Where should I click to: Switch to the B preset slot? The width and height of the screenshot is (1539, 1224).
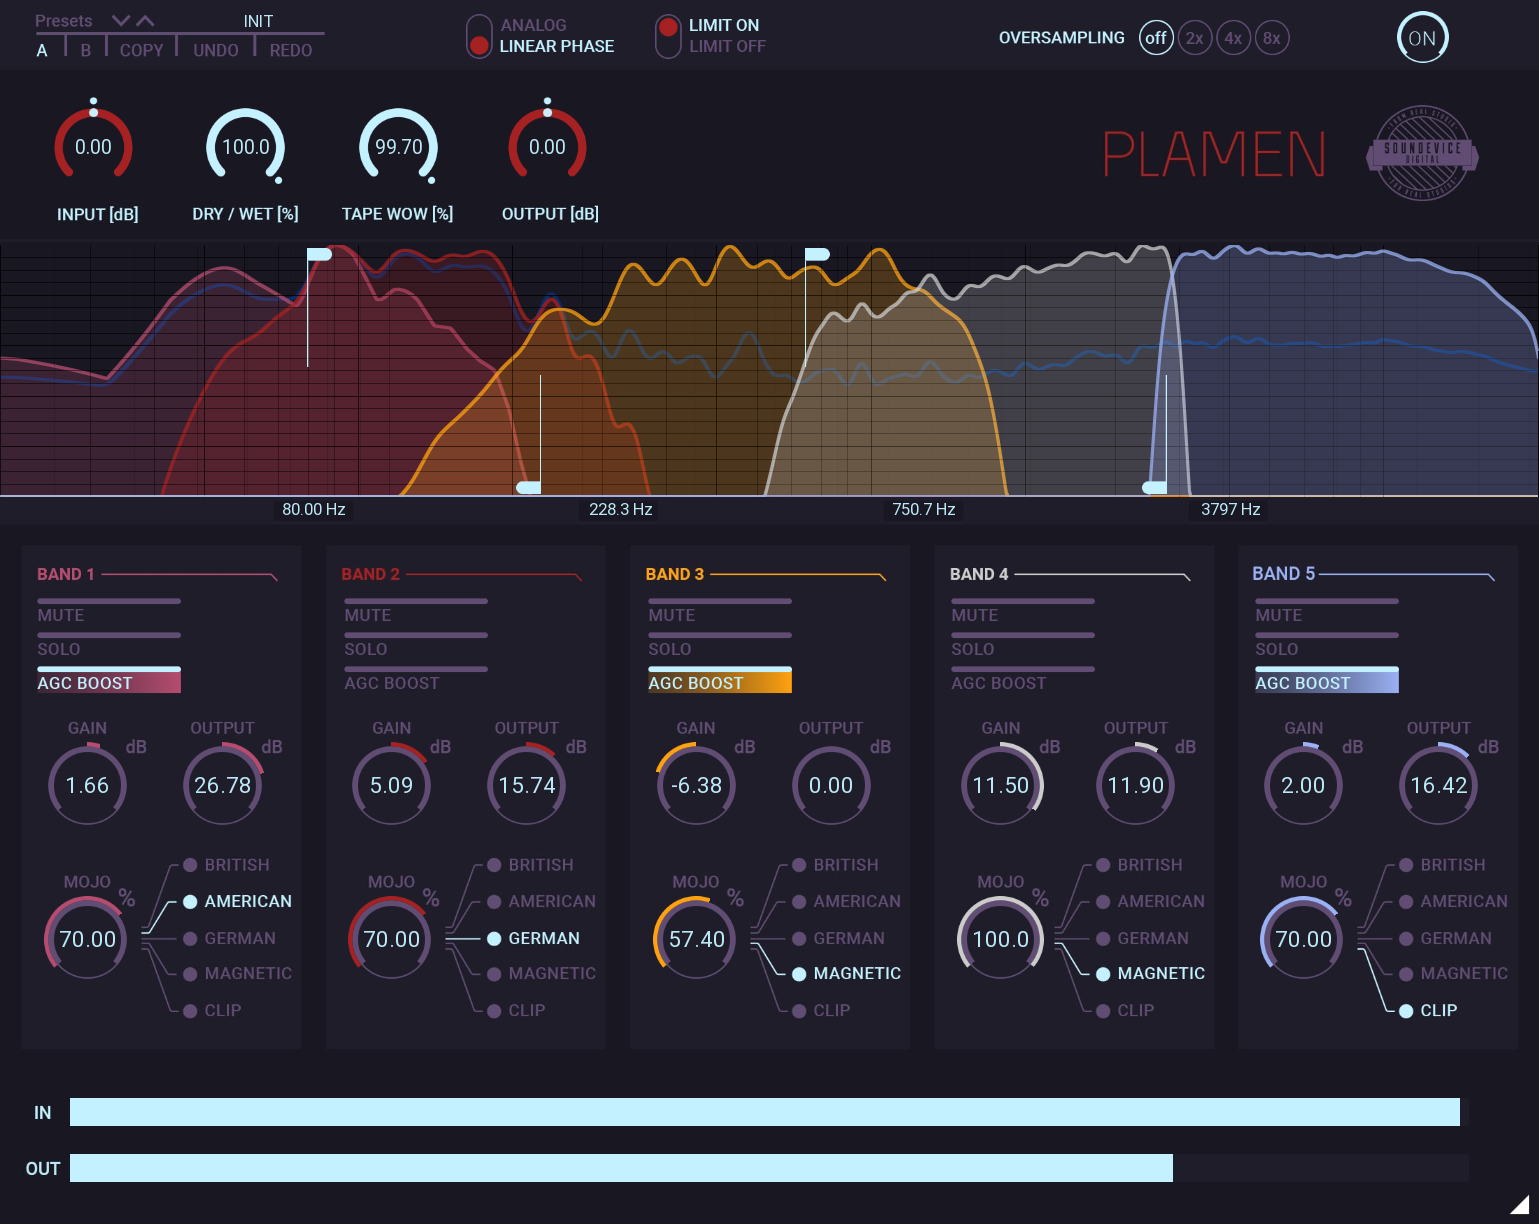click(86, 50)
